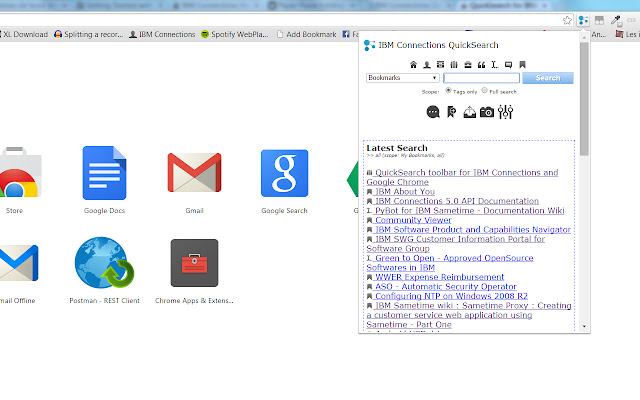Click the blue Search button
This screenshot has height=400, width=640.
[x=548, y=78]
